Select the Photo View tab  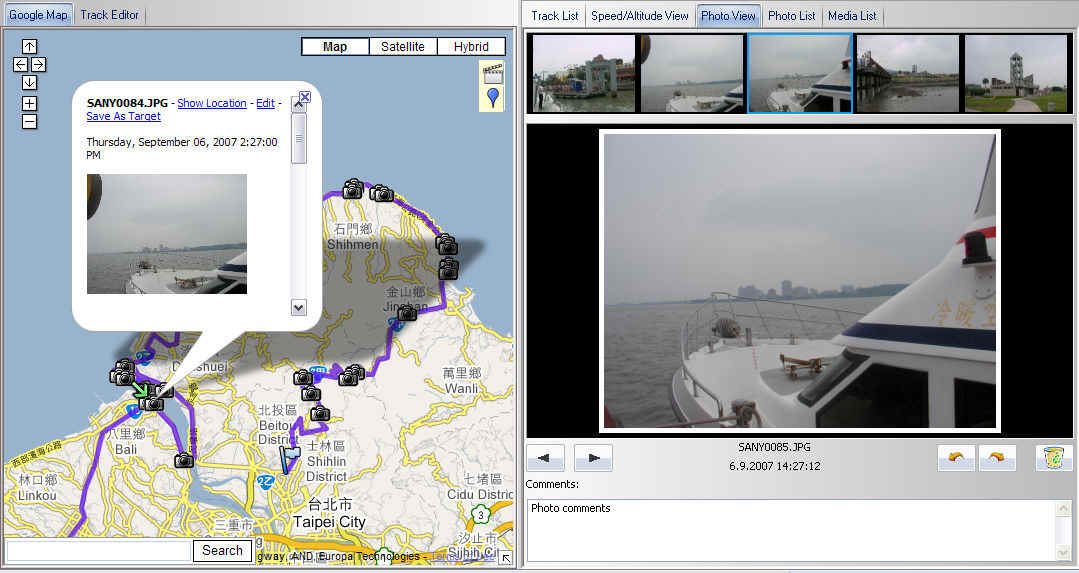(x=728, y=15)
